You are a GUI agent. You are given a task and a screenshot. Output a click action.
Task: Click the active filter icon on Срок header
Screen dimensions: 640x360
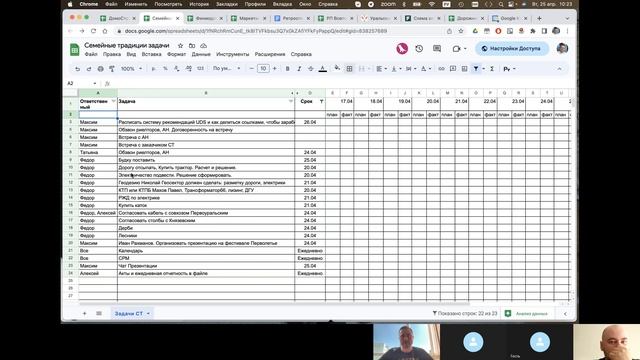coord(321,101)
